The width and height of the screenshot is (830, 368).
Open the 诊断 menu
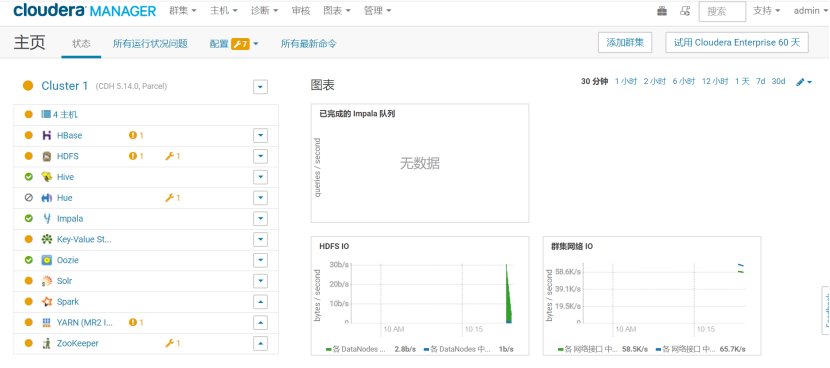[264, 11]
